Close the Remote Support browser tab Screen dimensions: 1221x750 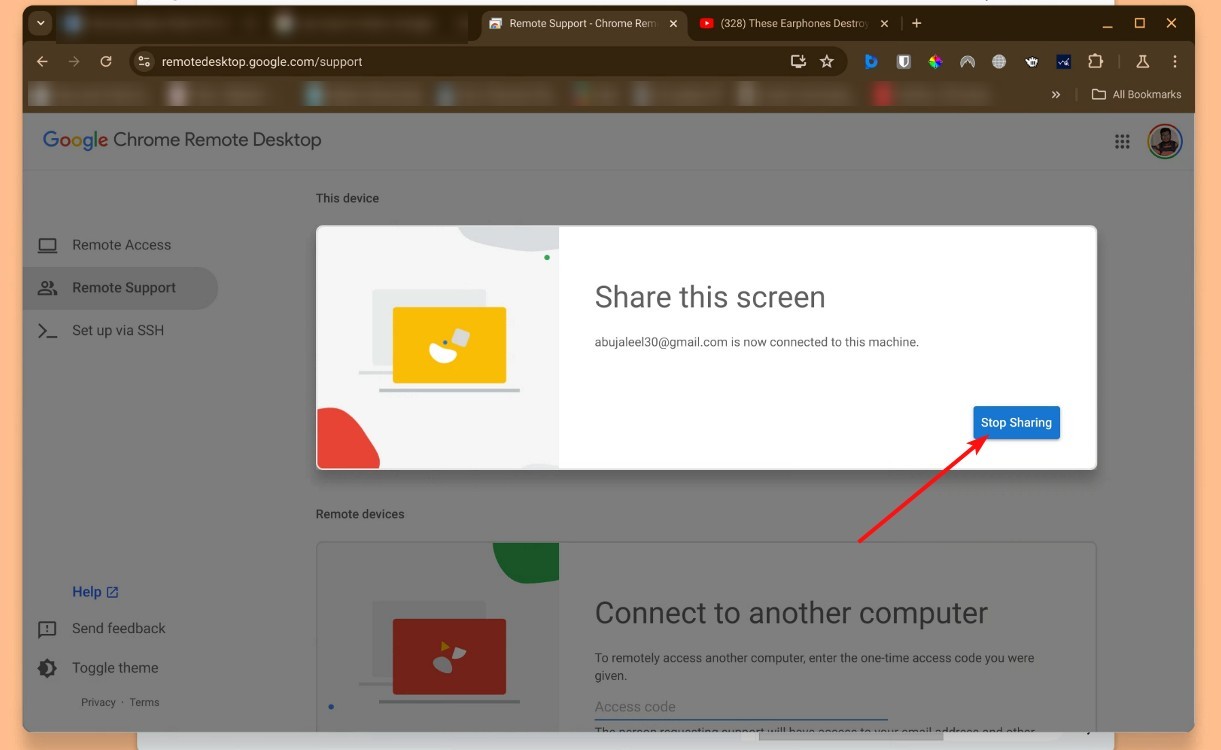[673, 23]
